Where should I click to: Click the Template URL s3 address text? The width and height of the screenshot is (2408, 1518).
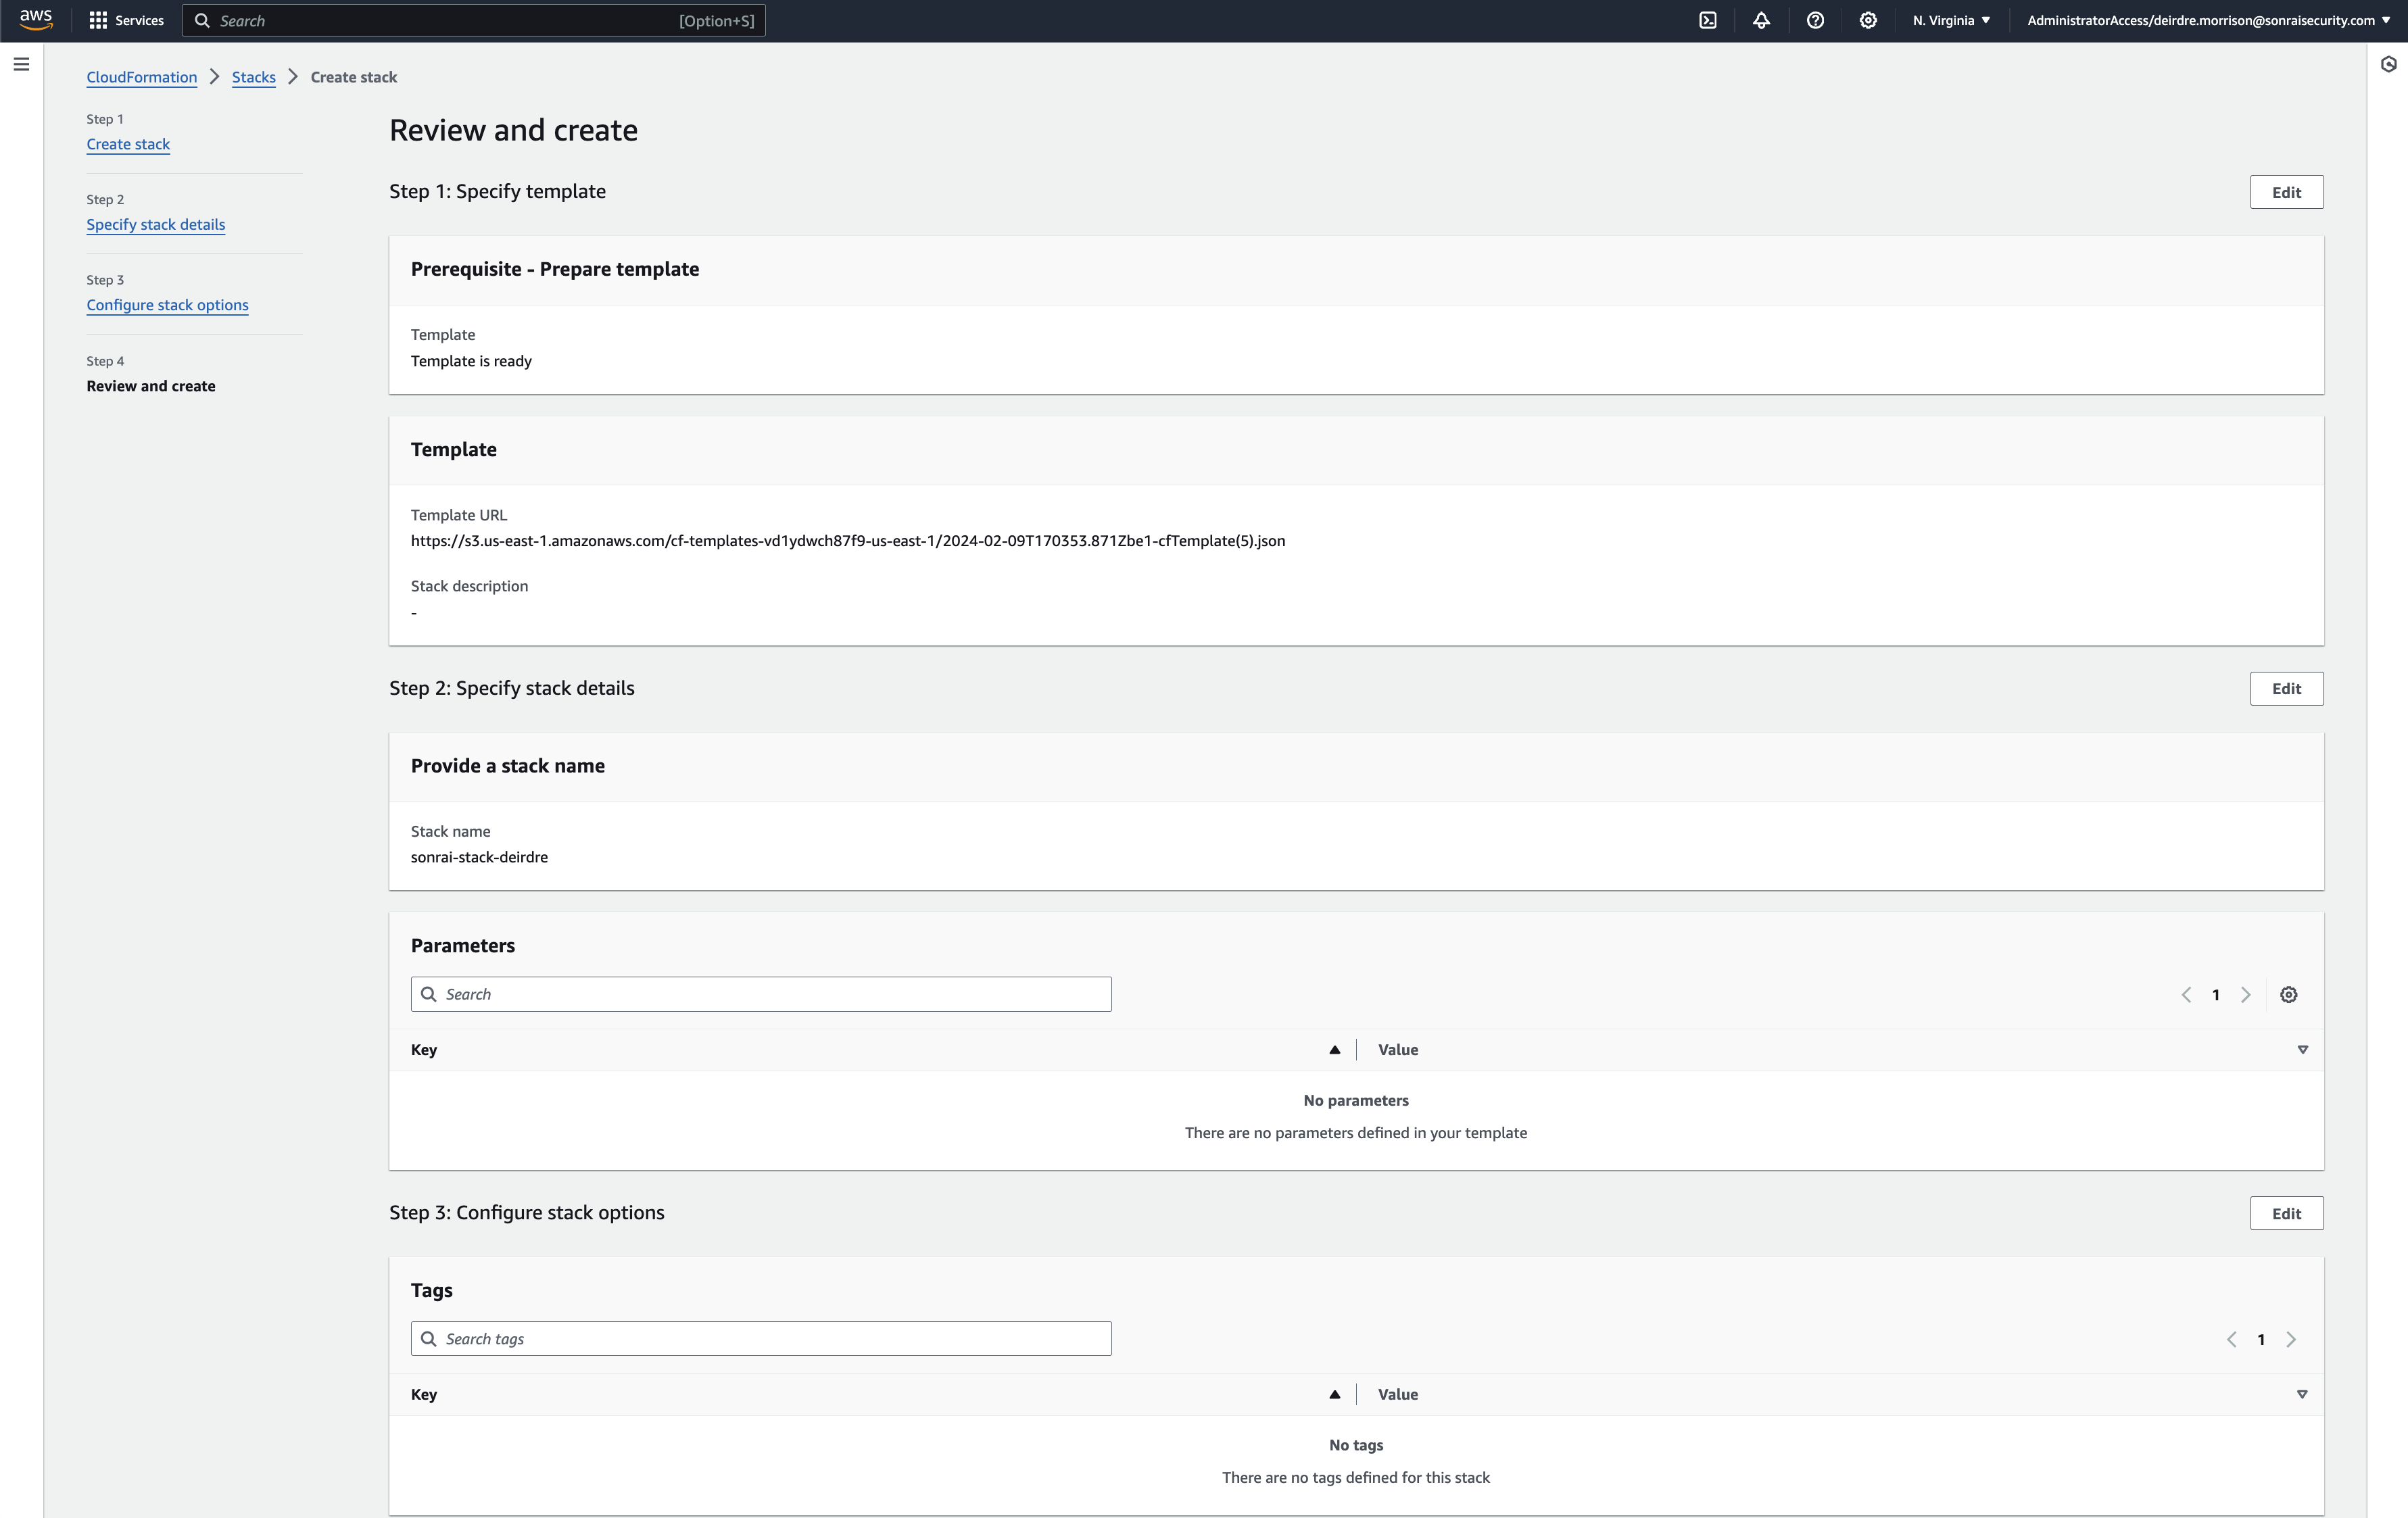[x=848, y=541]
